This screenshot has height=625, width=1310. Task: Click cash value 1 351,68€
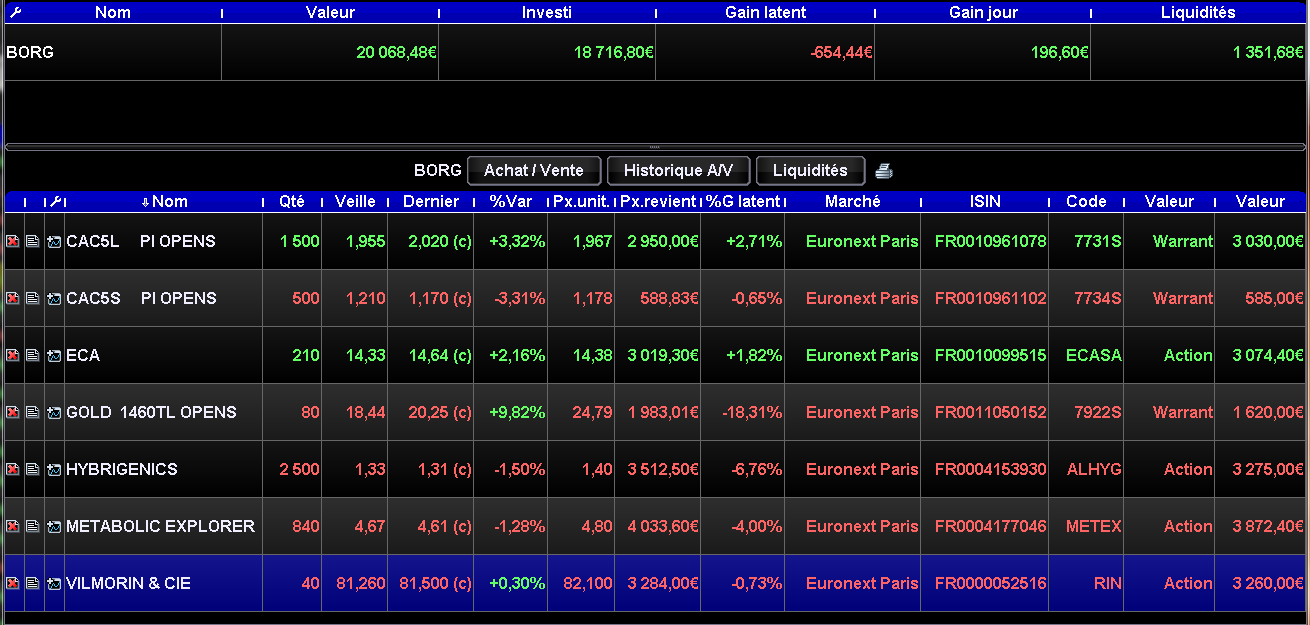1266,52
